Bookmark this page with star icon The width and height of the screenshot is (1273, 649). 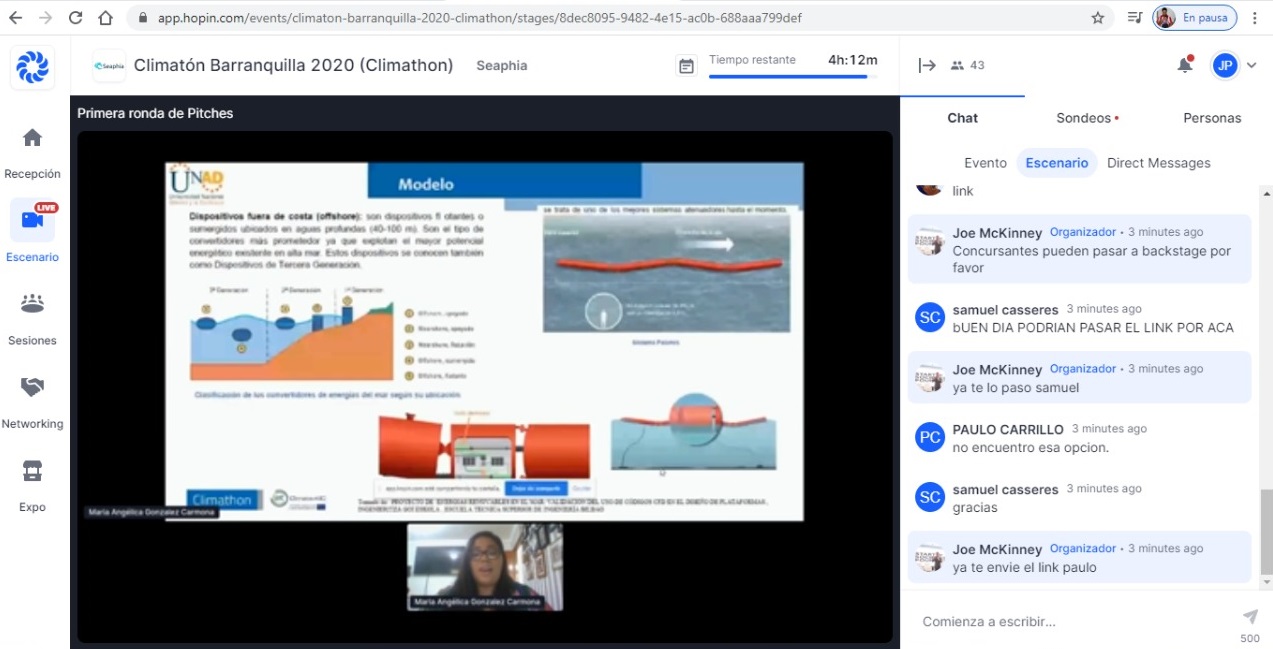pos(1098,18)
